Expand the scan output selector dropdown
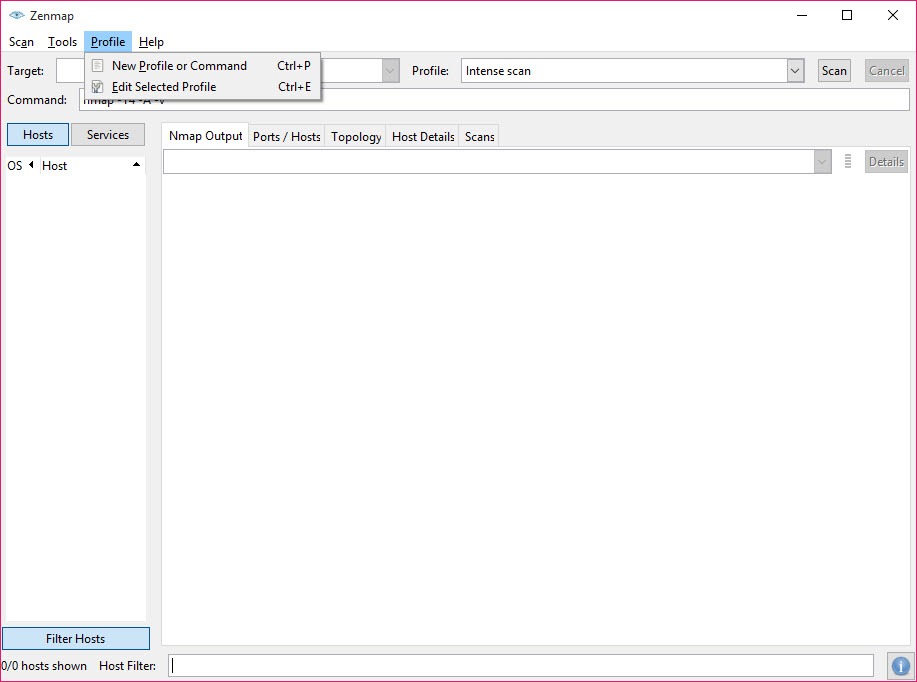The width and height of the screenshot is (917, 682). 822,161
